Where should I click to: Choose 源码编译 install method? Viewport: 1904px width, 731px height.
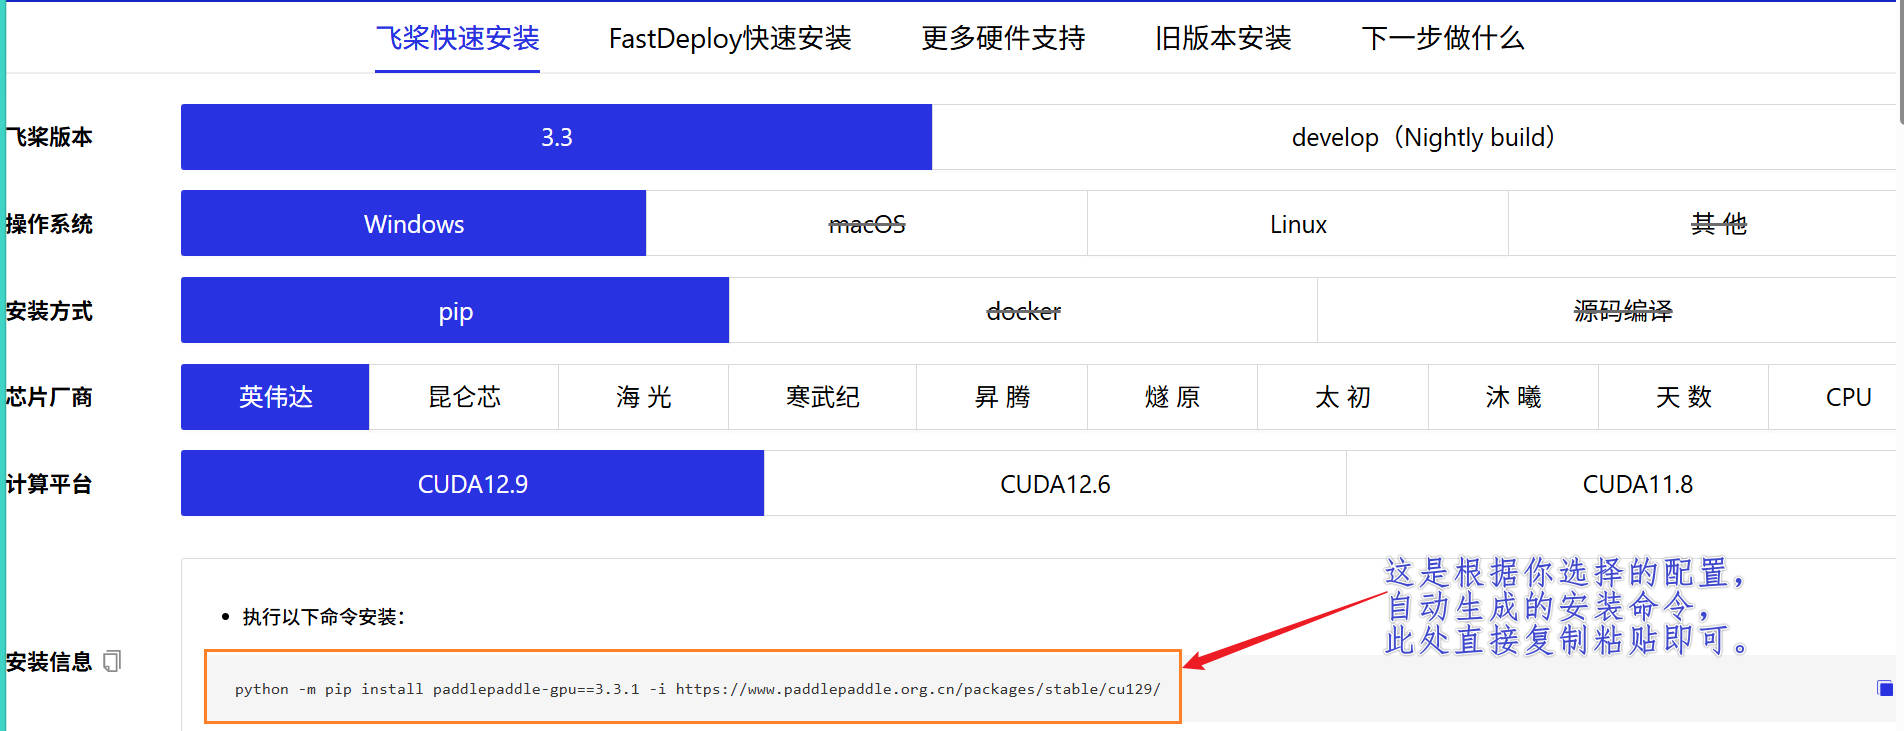(1607, 311)
